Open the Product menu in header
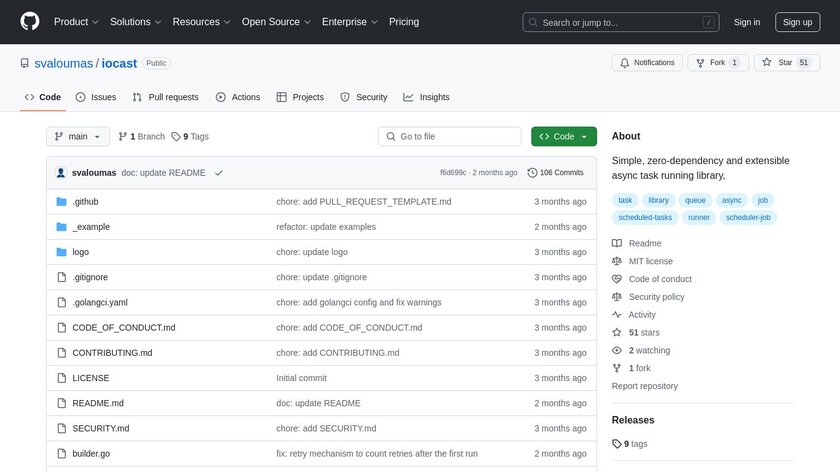 [x=76, y=22]
